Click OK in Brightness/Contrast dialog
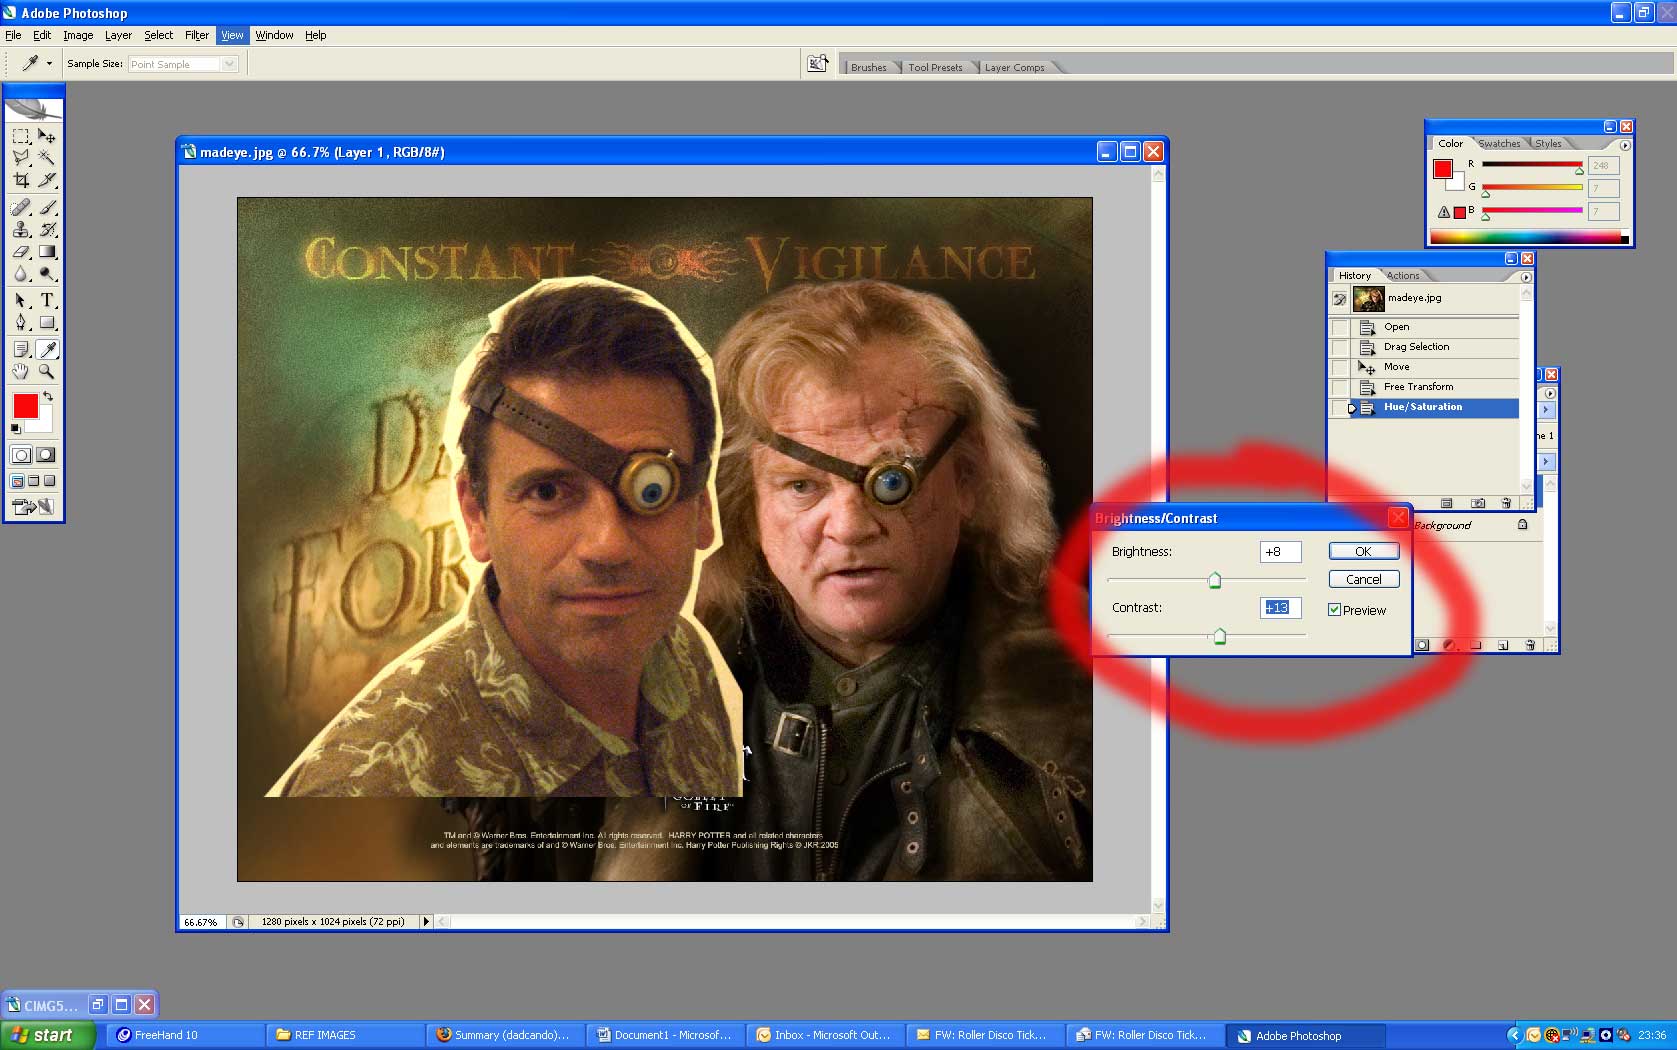 tap(1363, 552)
